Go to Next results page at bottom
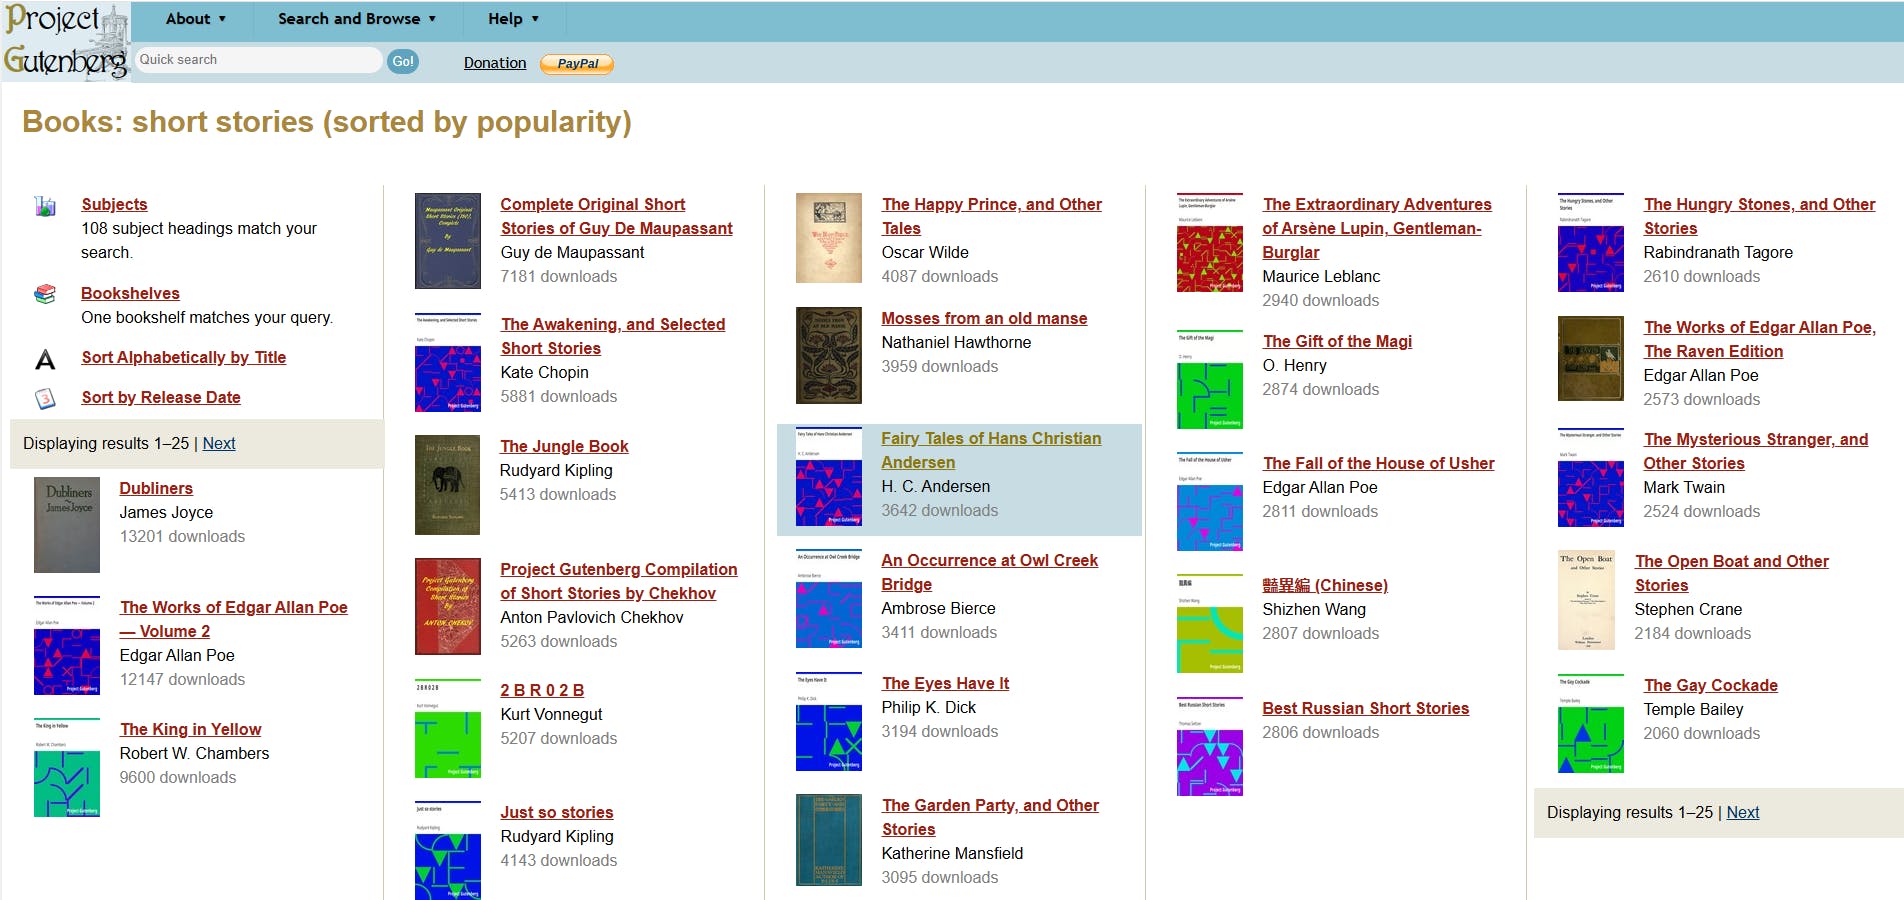The height and width of the screenshot is (900, 1904). pos(1743,812)
